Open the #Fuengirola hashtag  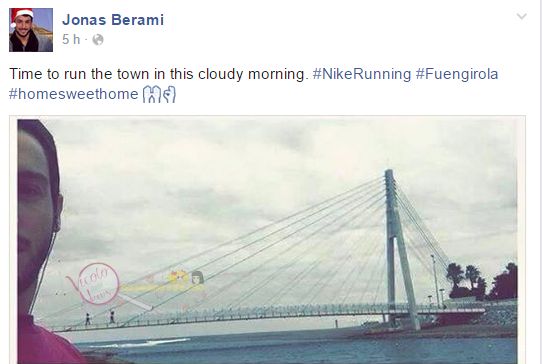click(x=457, y=74)
